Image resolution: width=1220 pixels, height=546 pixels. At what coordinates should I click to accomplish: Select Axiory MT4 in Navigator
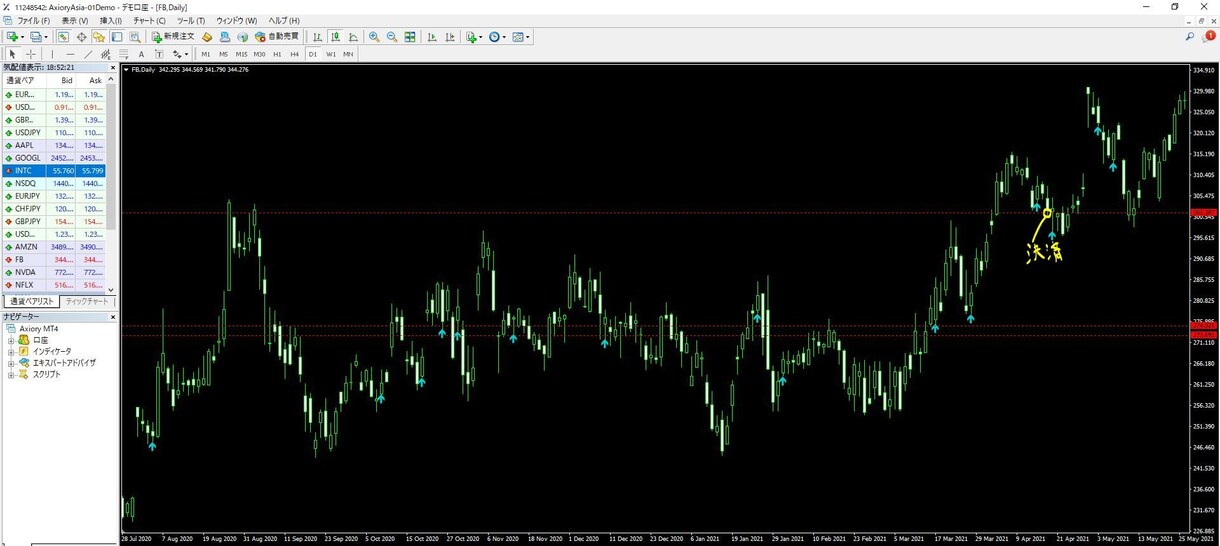[38, 328]
